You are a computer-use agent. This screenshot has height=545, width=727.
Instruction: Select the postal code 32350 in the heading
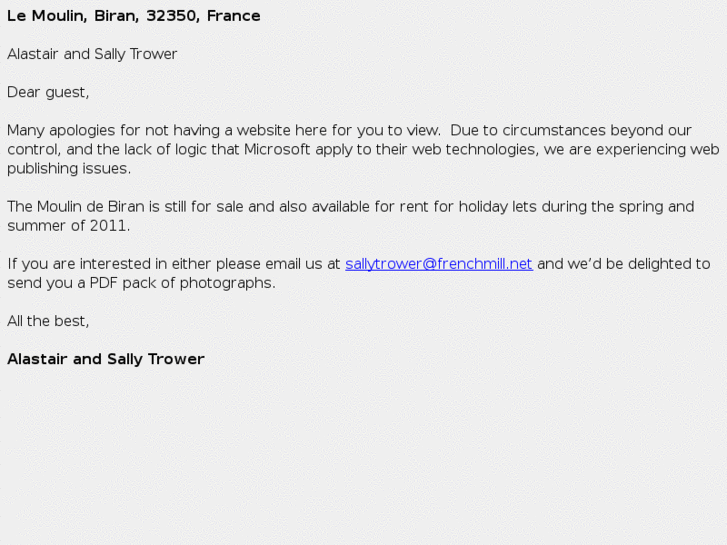tap(170, 16)
